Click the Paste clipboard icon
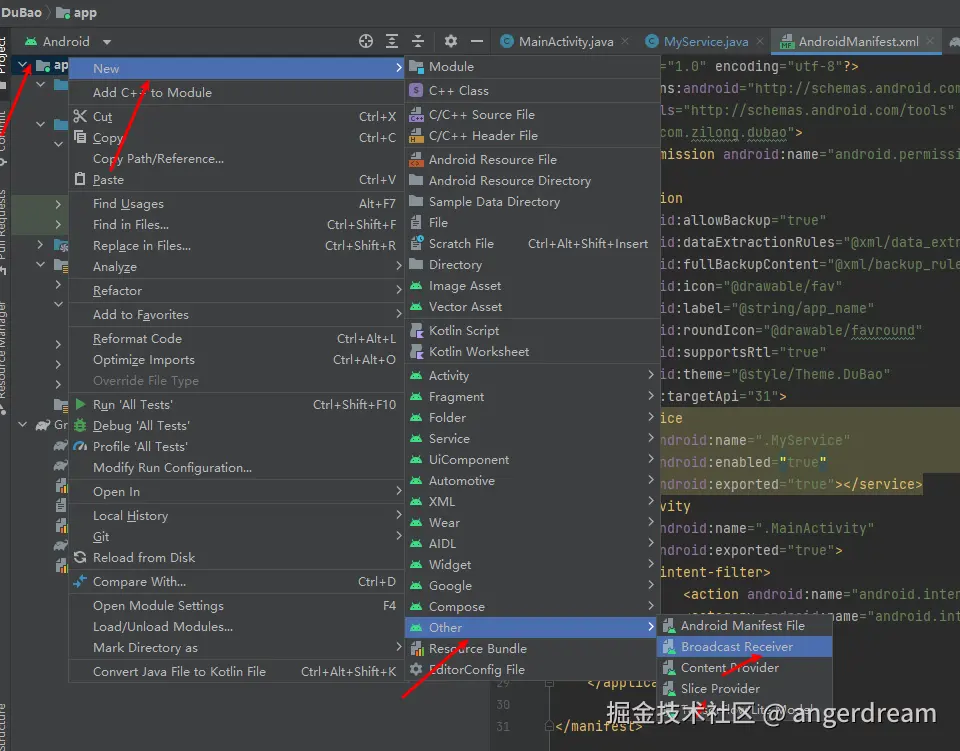Image resolution: width=960 pixels, height=751 pixels. pos(80,179)
